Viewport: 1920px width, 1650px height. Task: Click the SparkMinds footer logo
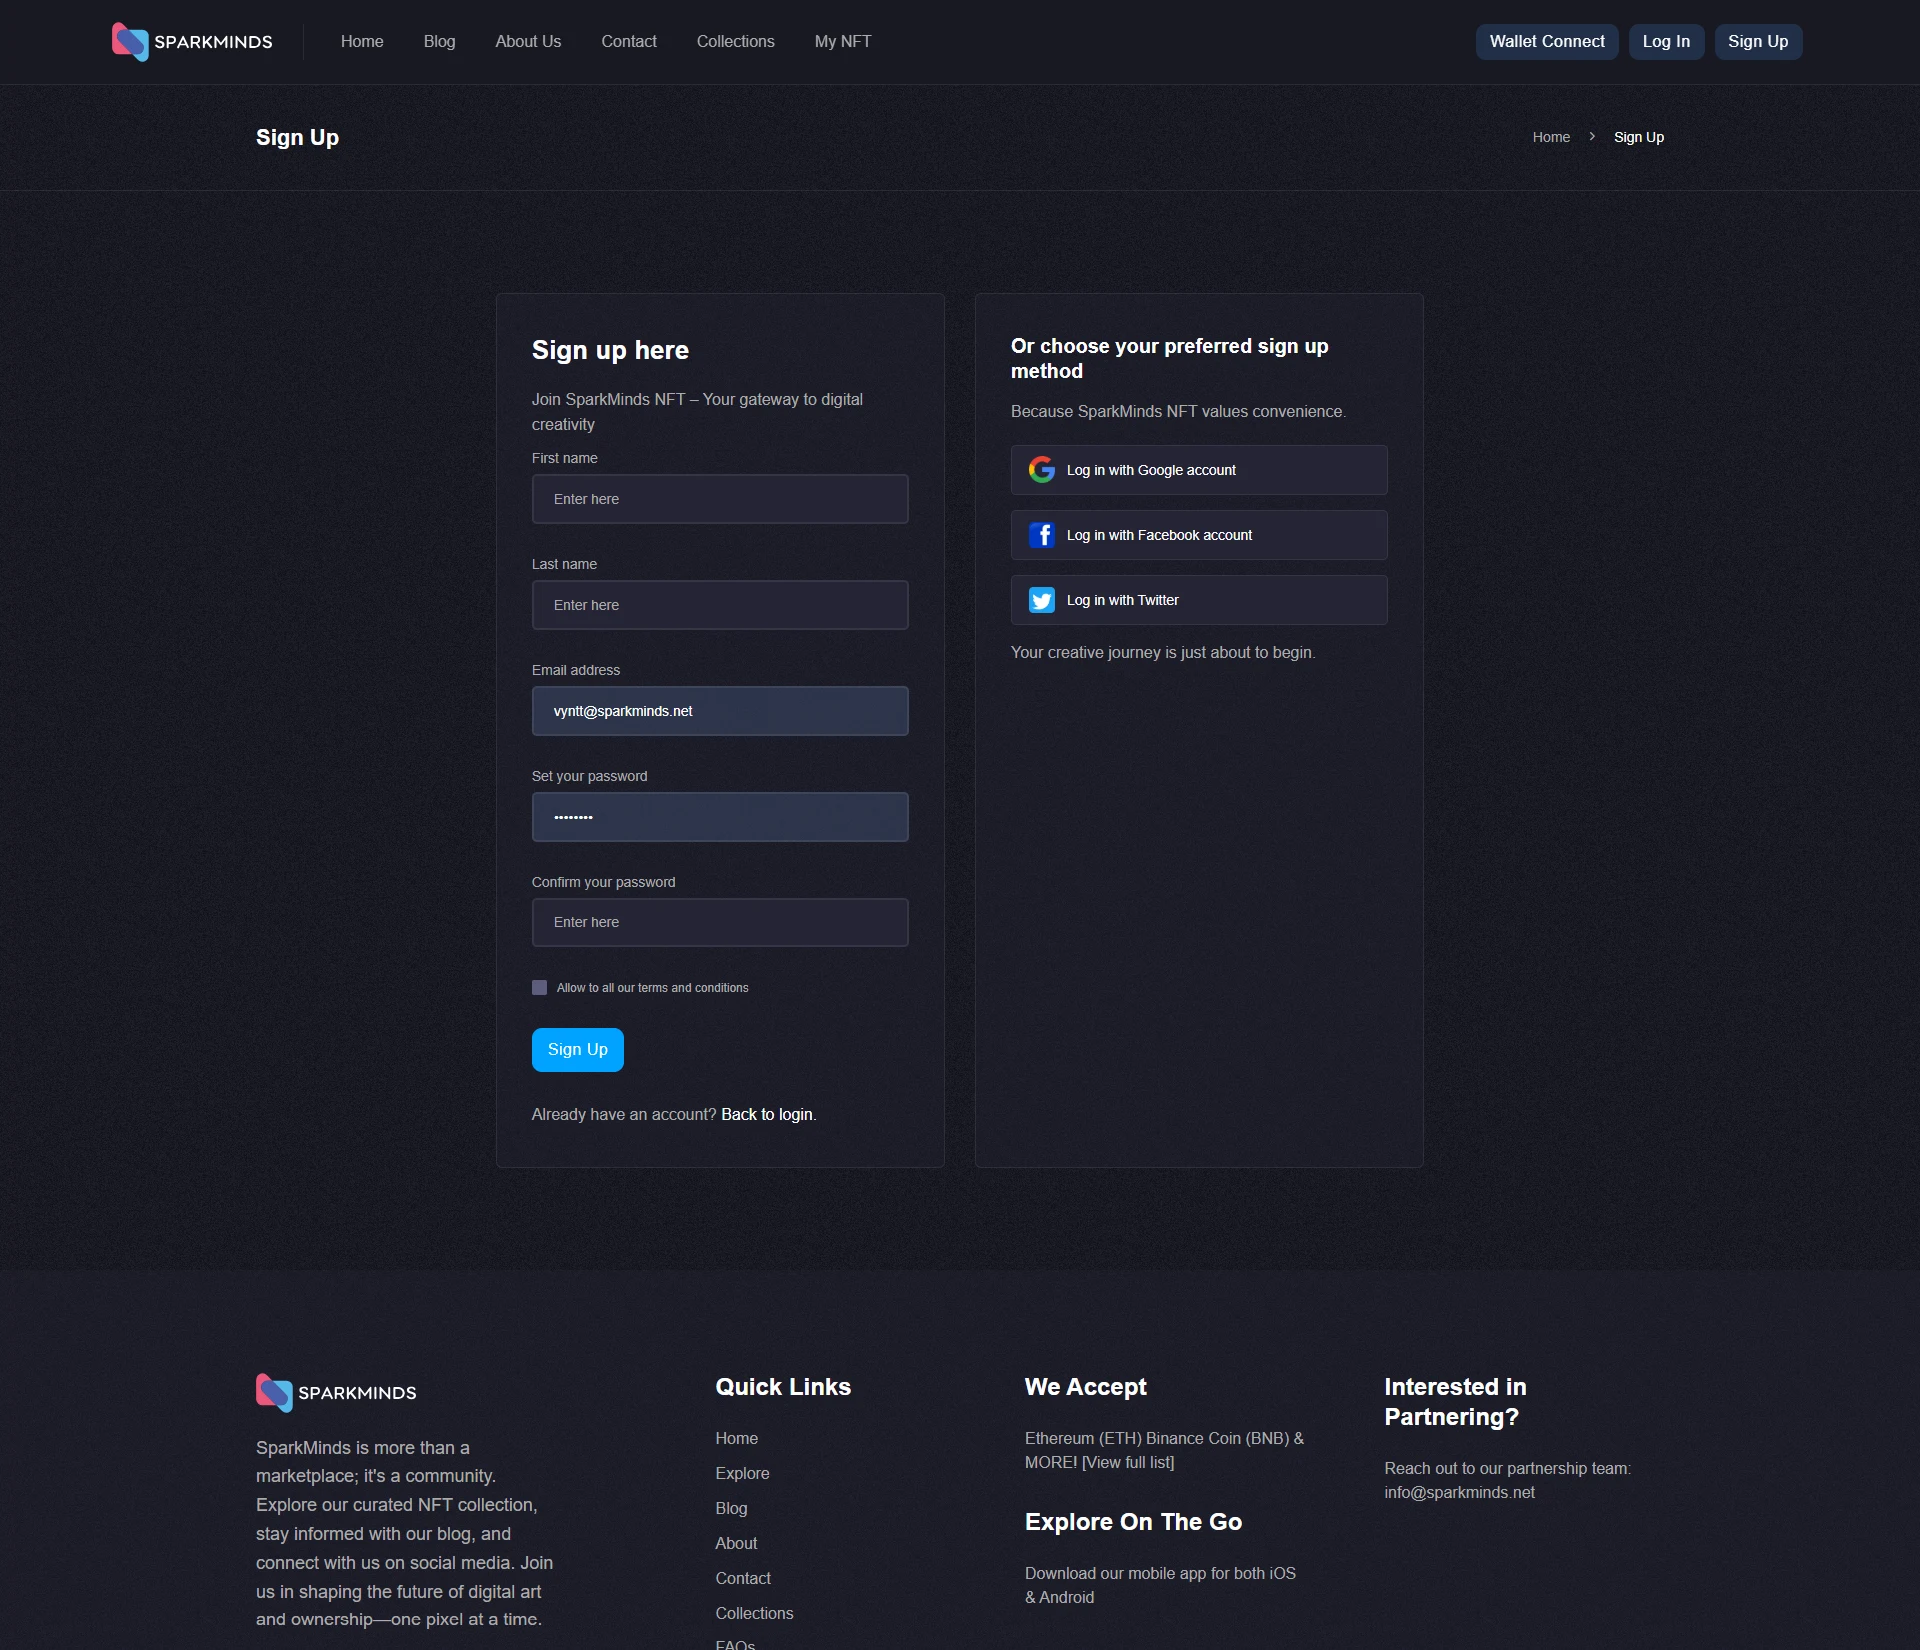(336, 1392)
